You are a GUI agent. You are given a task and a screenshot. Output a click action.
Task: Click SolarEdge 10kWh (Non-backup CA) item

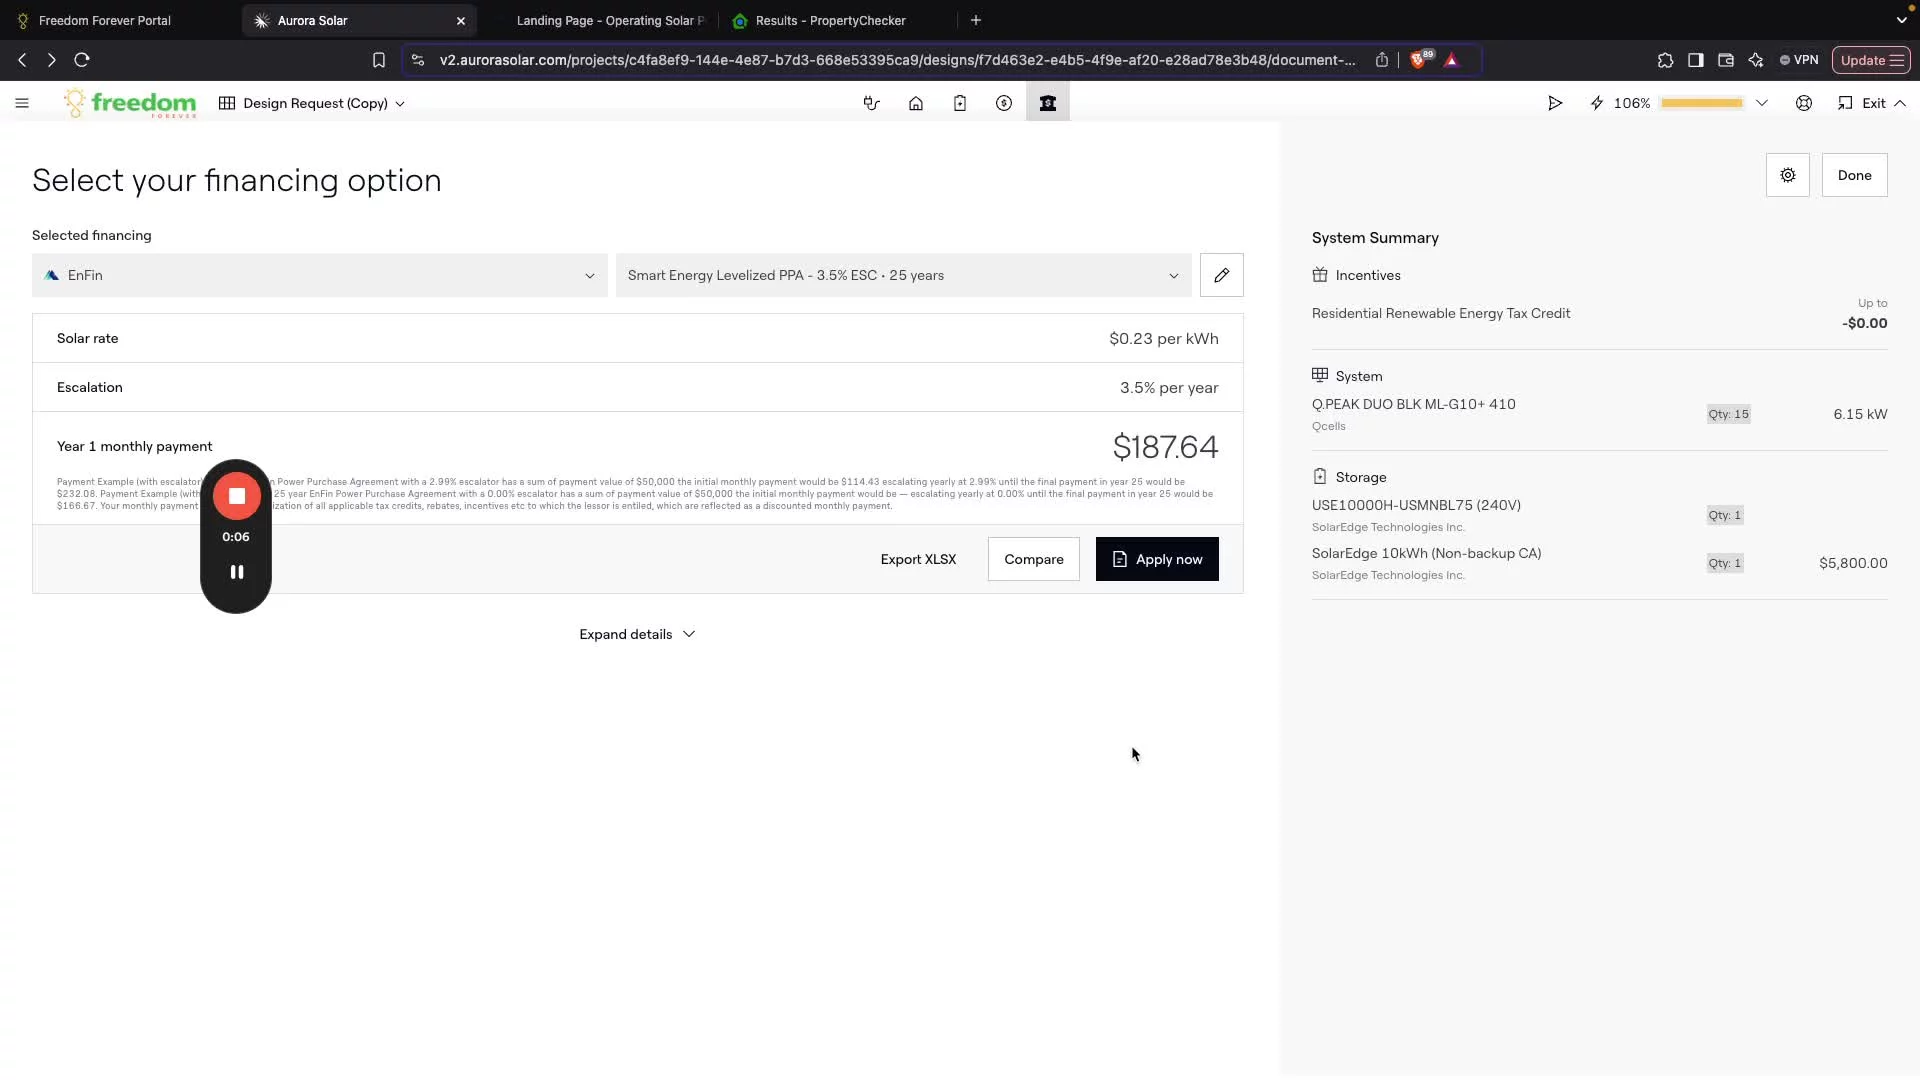1427,553
